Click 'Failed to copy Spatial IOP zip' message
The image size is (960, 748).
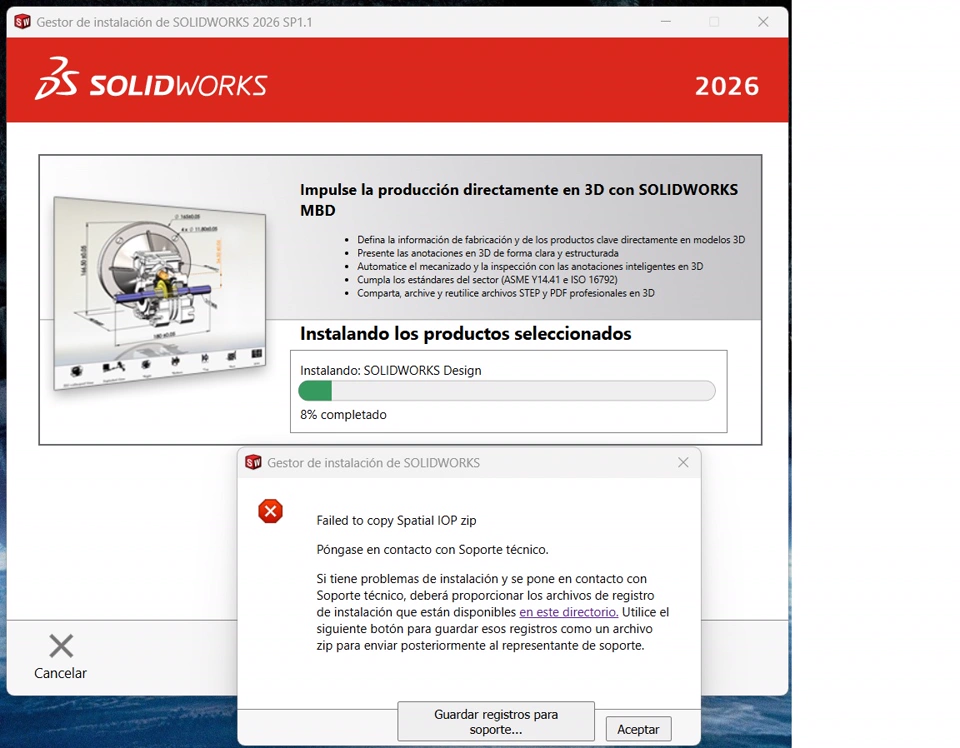click(396, 520)
